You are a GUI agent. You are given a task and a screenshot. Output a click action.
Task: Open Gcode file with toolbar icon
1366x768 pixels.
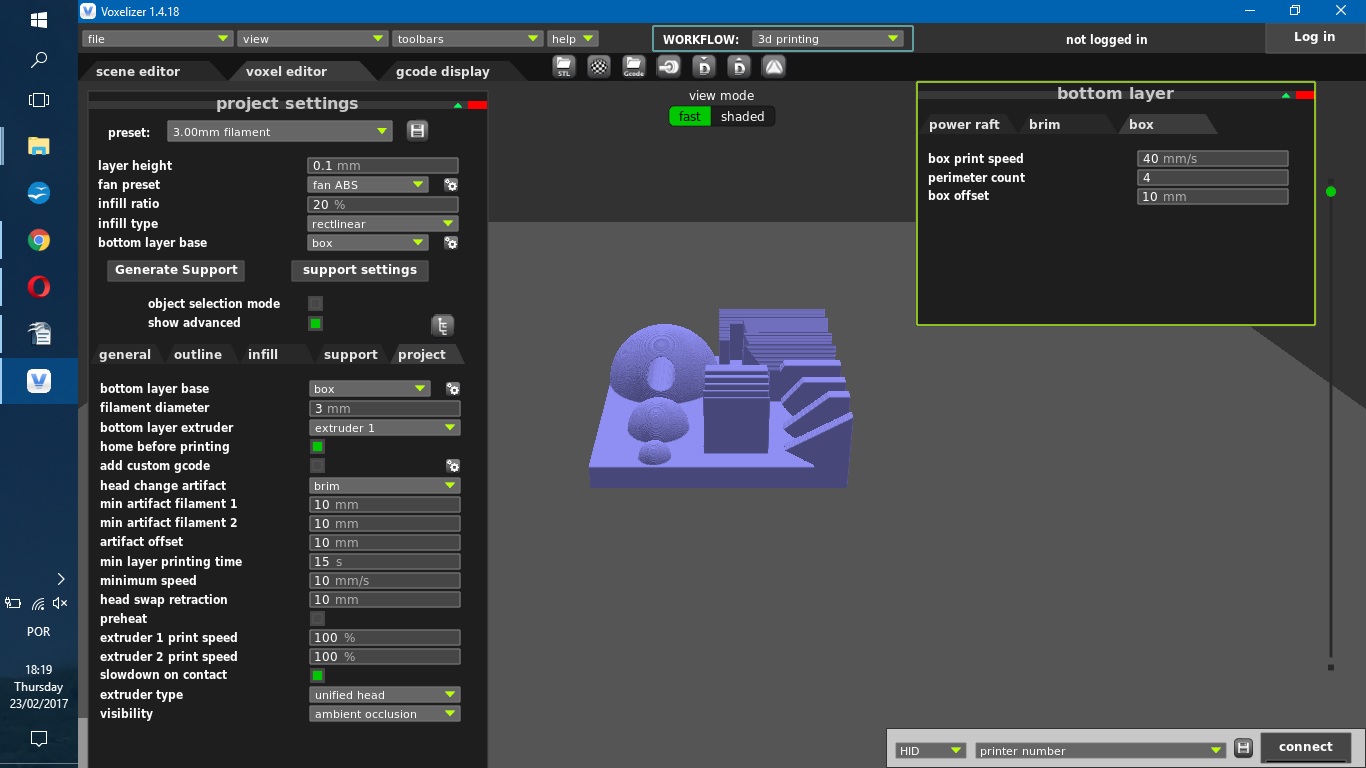pos(634,67)
